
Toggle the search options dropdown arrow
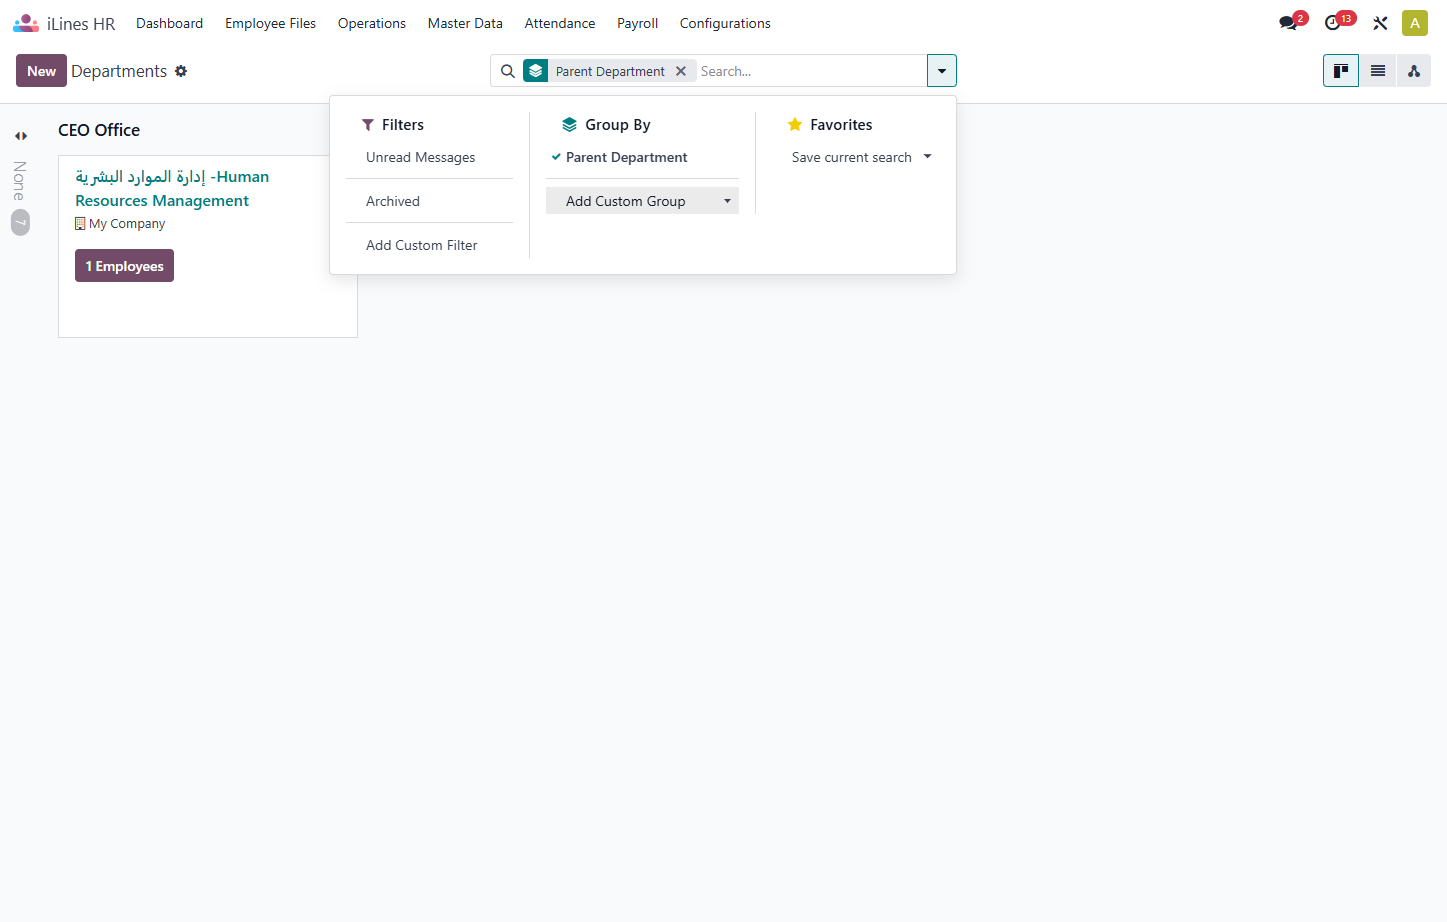[x=942, y=71]
